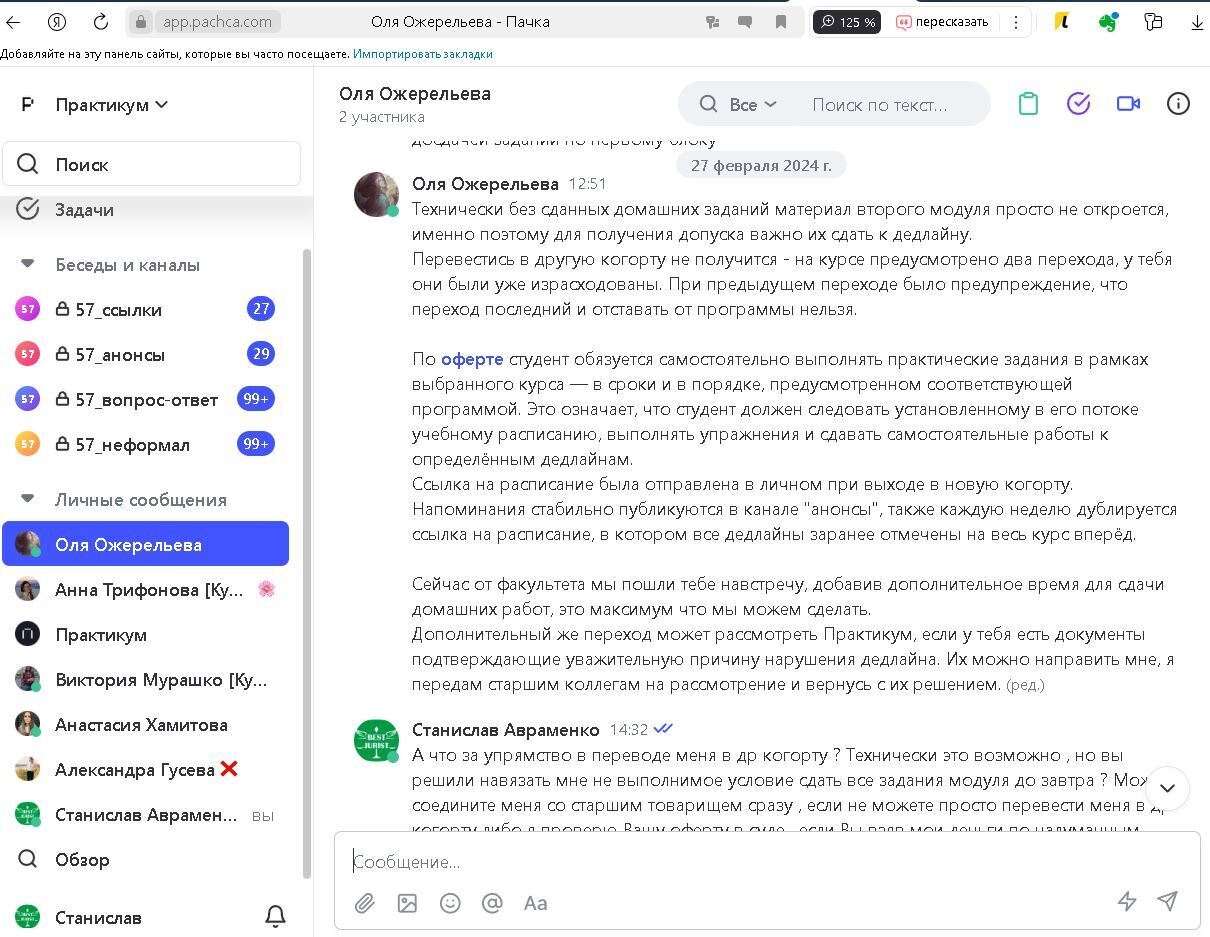Image resolution: width=1210 pixels, height=937 pixels.
Task: Open the Все search filter dropdown
Action: 753,104
